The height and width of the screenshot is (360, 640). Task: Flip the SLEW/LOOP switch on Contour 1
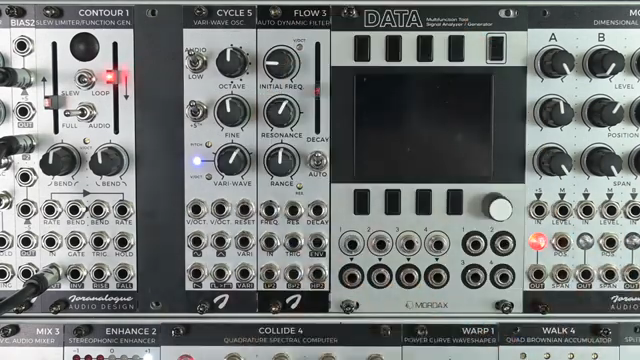pyautogui.click(x=84, y=79)
